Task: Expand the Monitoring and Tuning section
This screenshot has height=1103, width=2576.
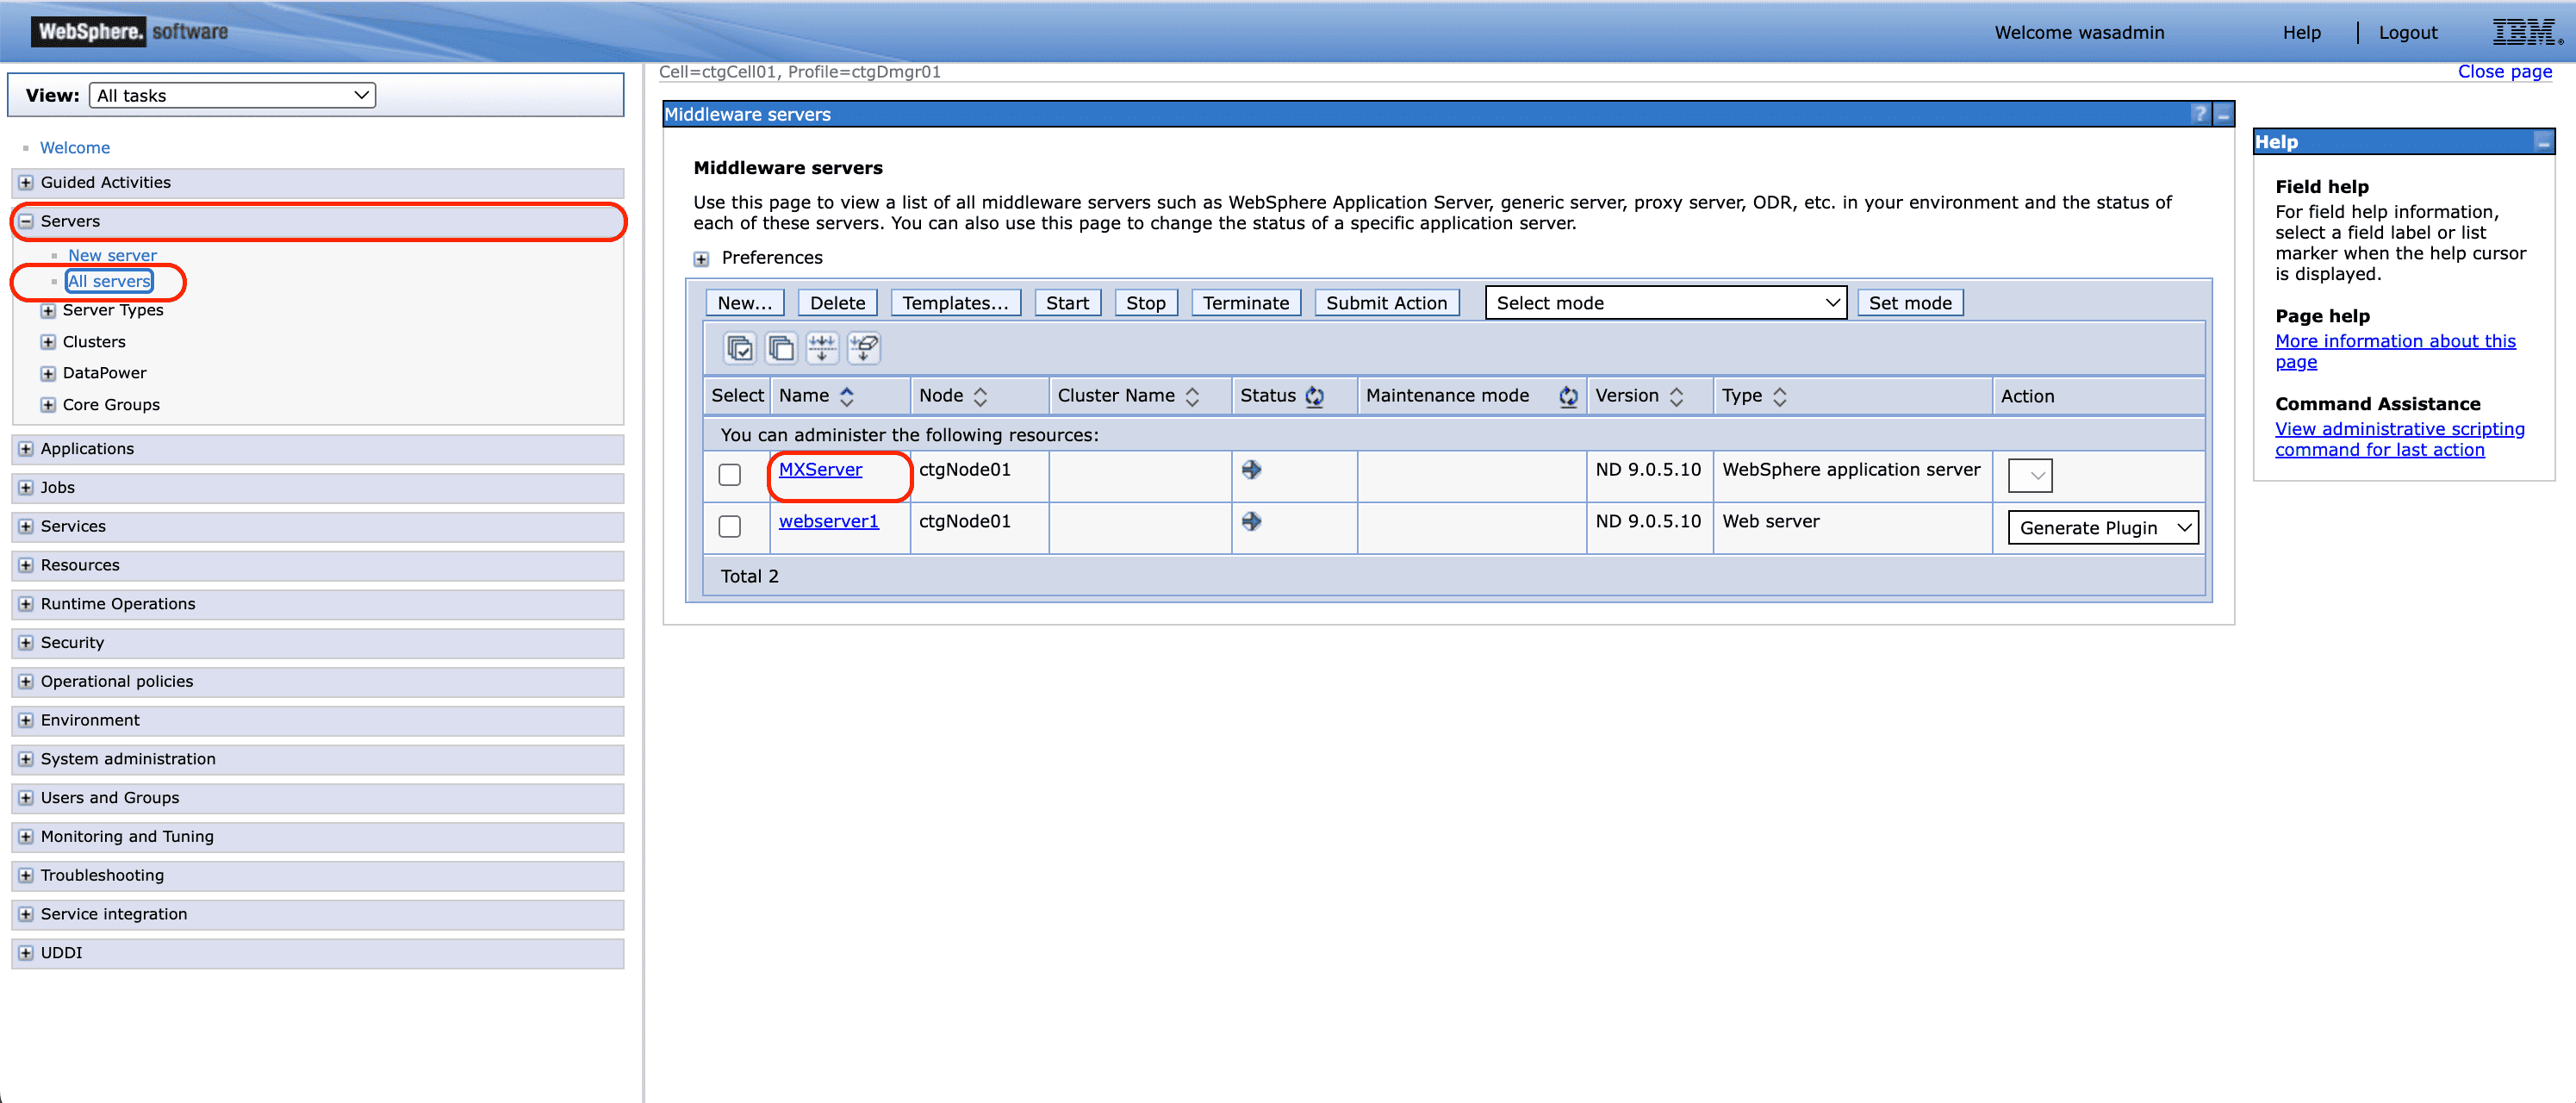Action: coord(26,837)
